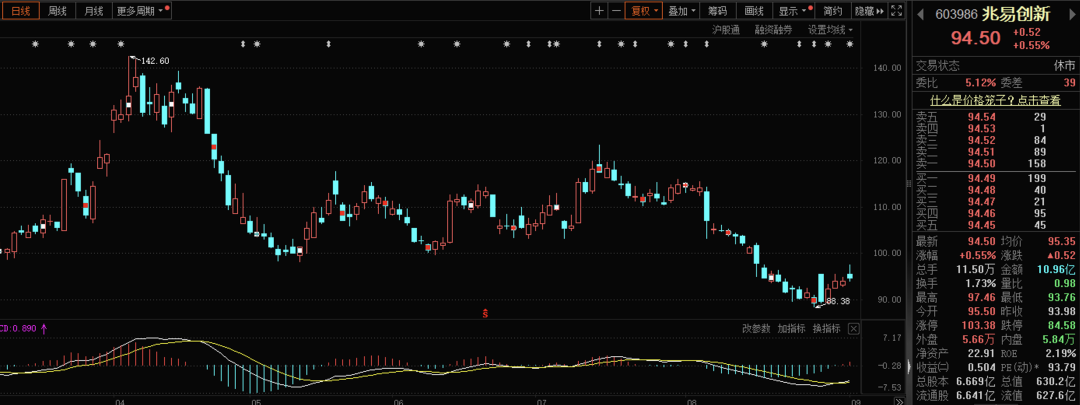Viewport: 1080px width, 405px height.
Task: Toggle 画线 drawing mode
Action: click(754, 11)
